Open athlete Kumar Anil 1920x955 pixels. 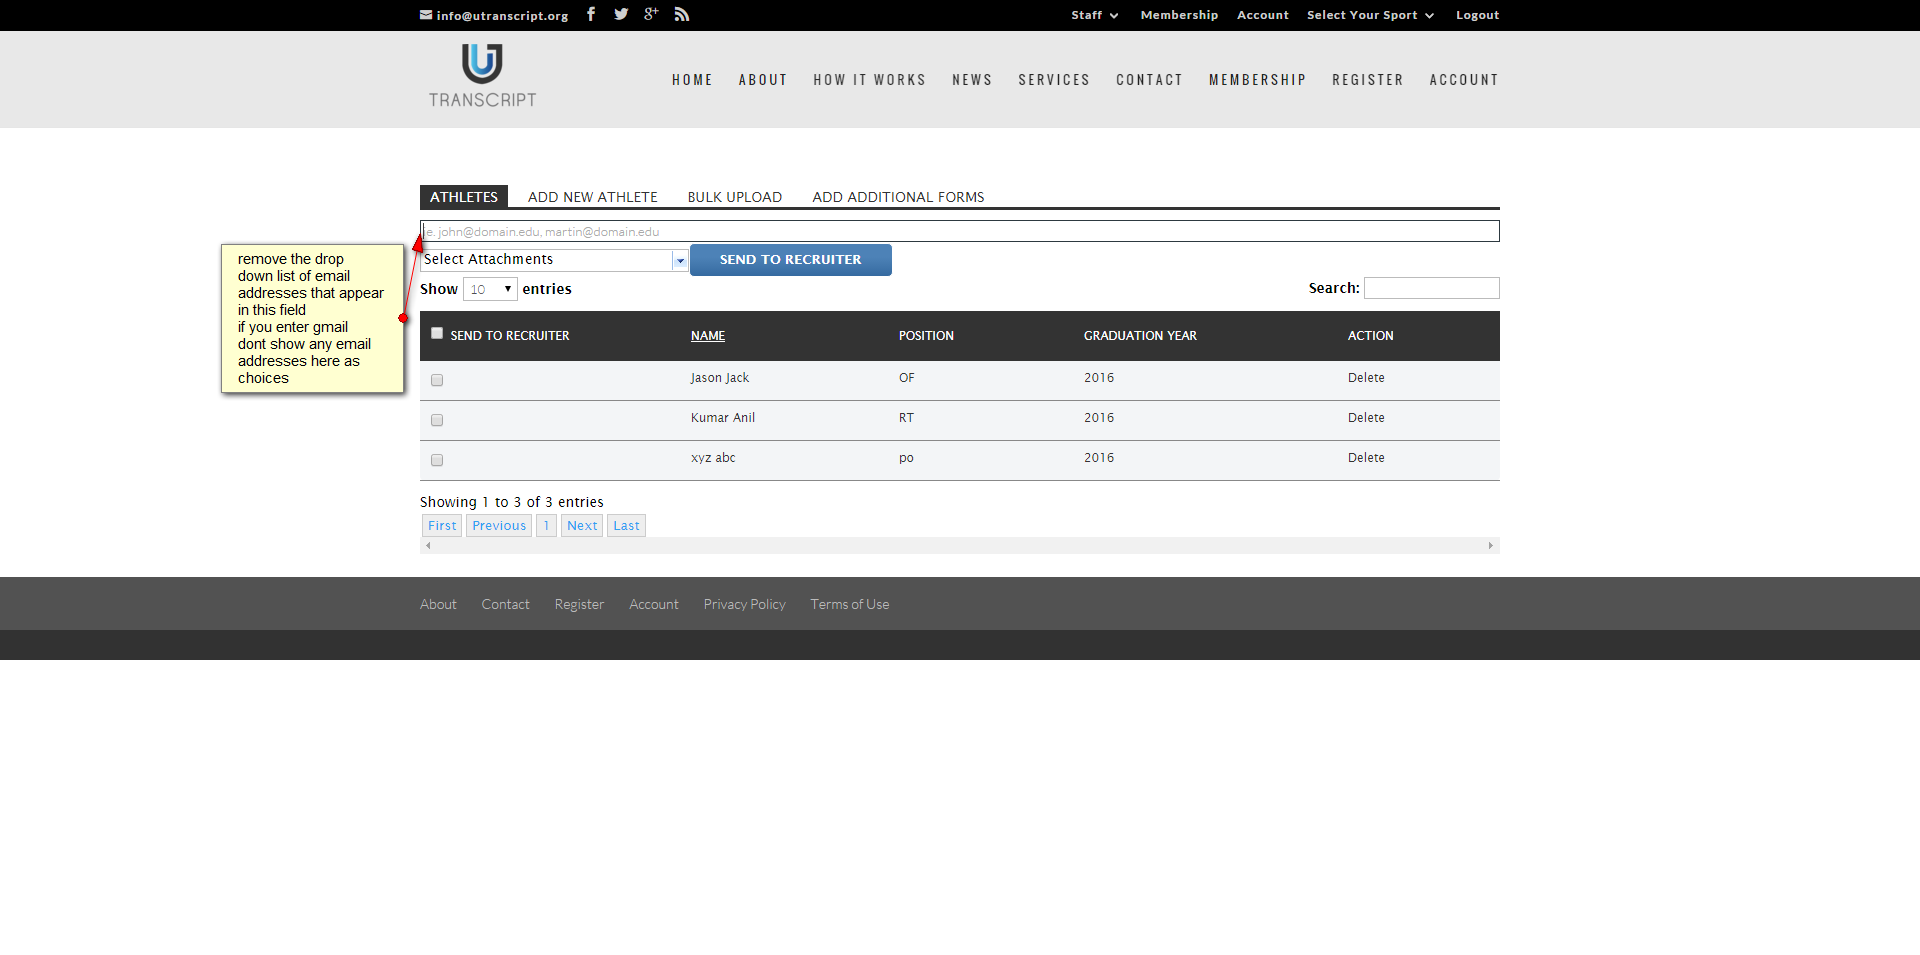723,418
